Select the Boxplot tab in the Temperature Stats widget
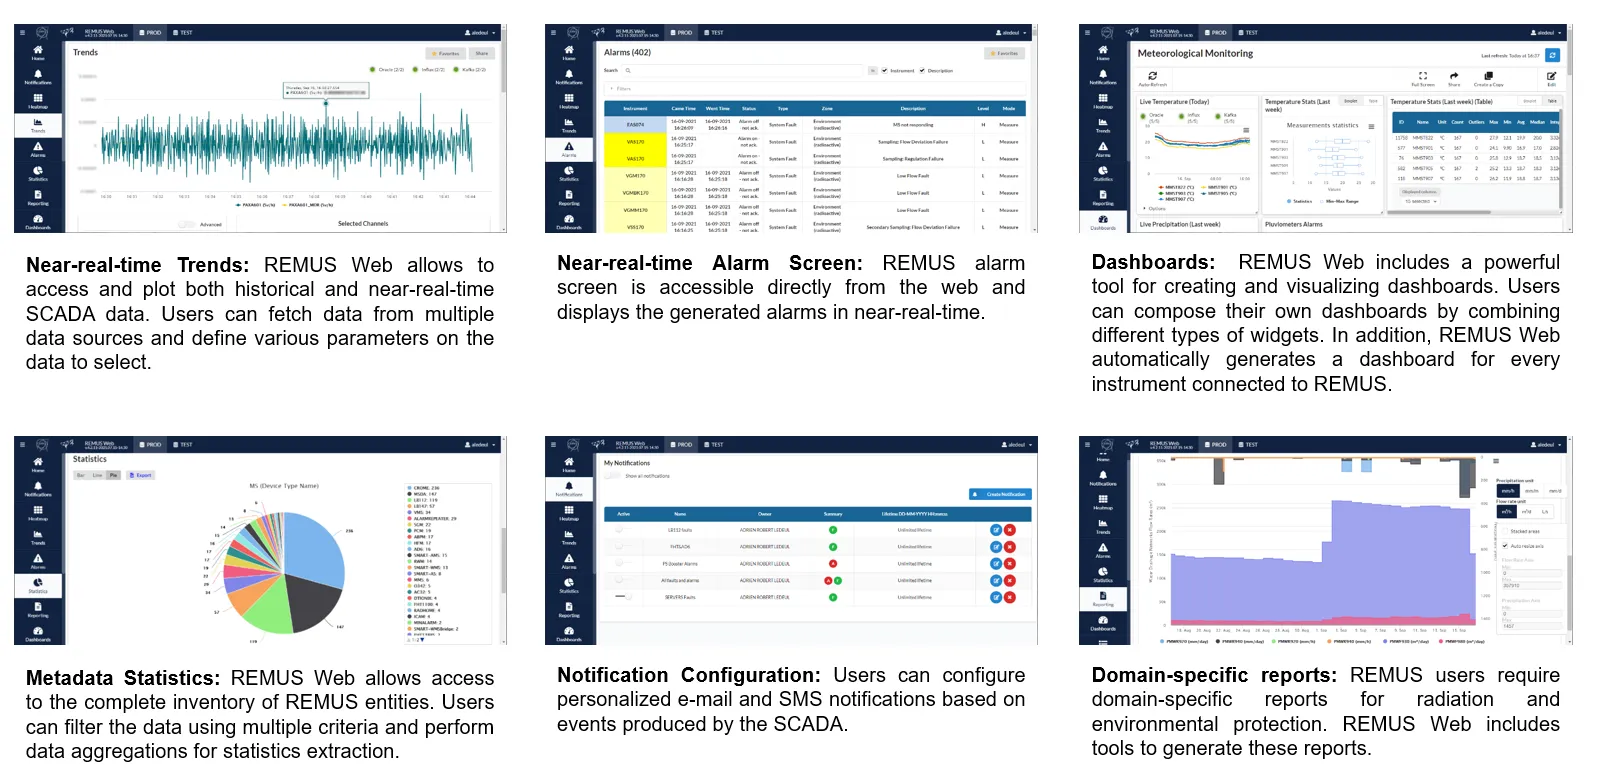The height and width of the screenshot is (770, 1602). click(1350, 101)
